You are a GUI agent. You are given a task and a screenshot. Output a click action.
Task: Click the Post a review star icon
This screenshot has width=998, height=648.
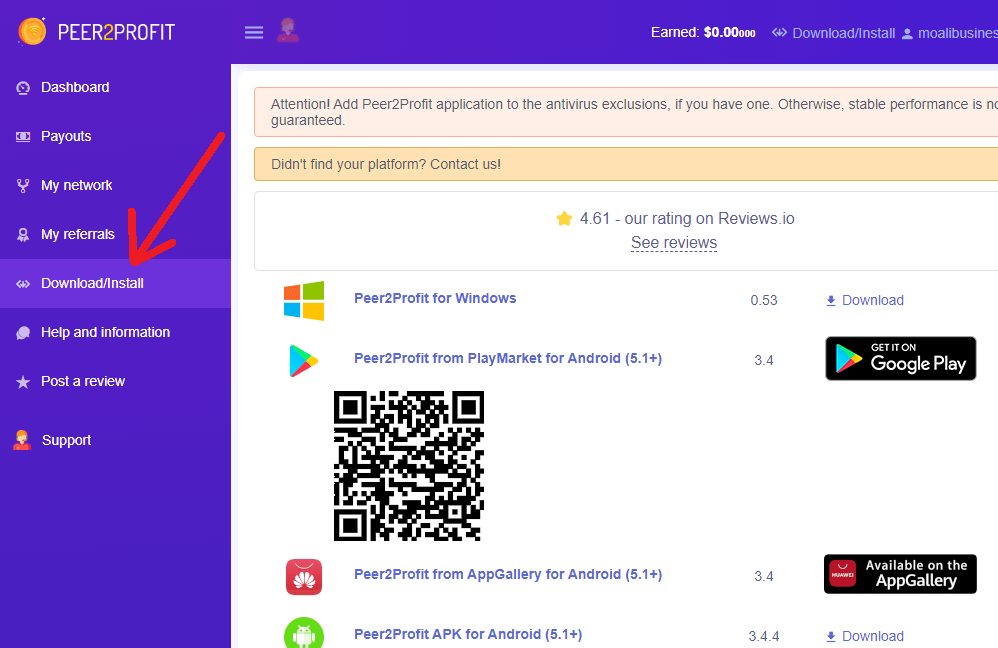[x=23, y=382]
